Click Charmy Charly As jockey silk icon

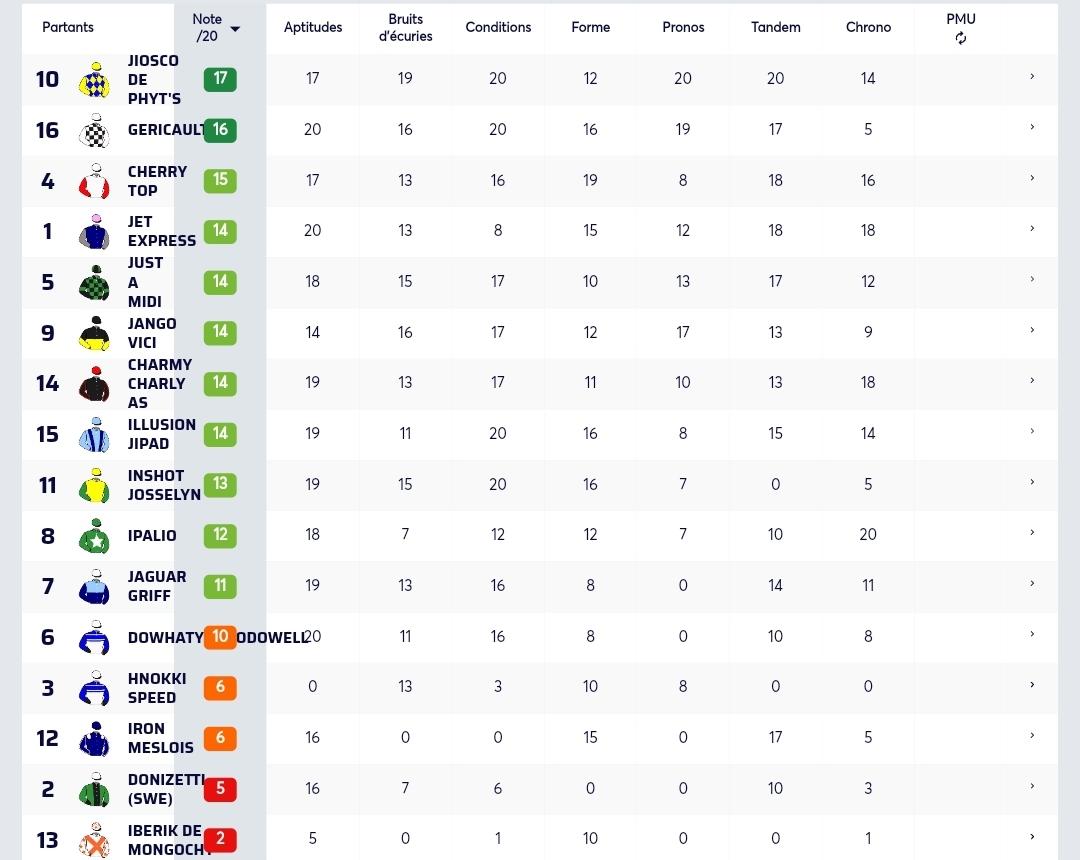click(94, 384)
